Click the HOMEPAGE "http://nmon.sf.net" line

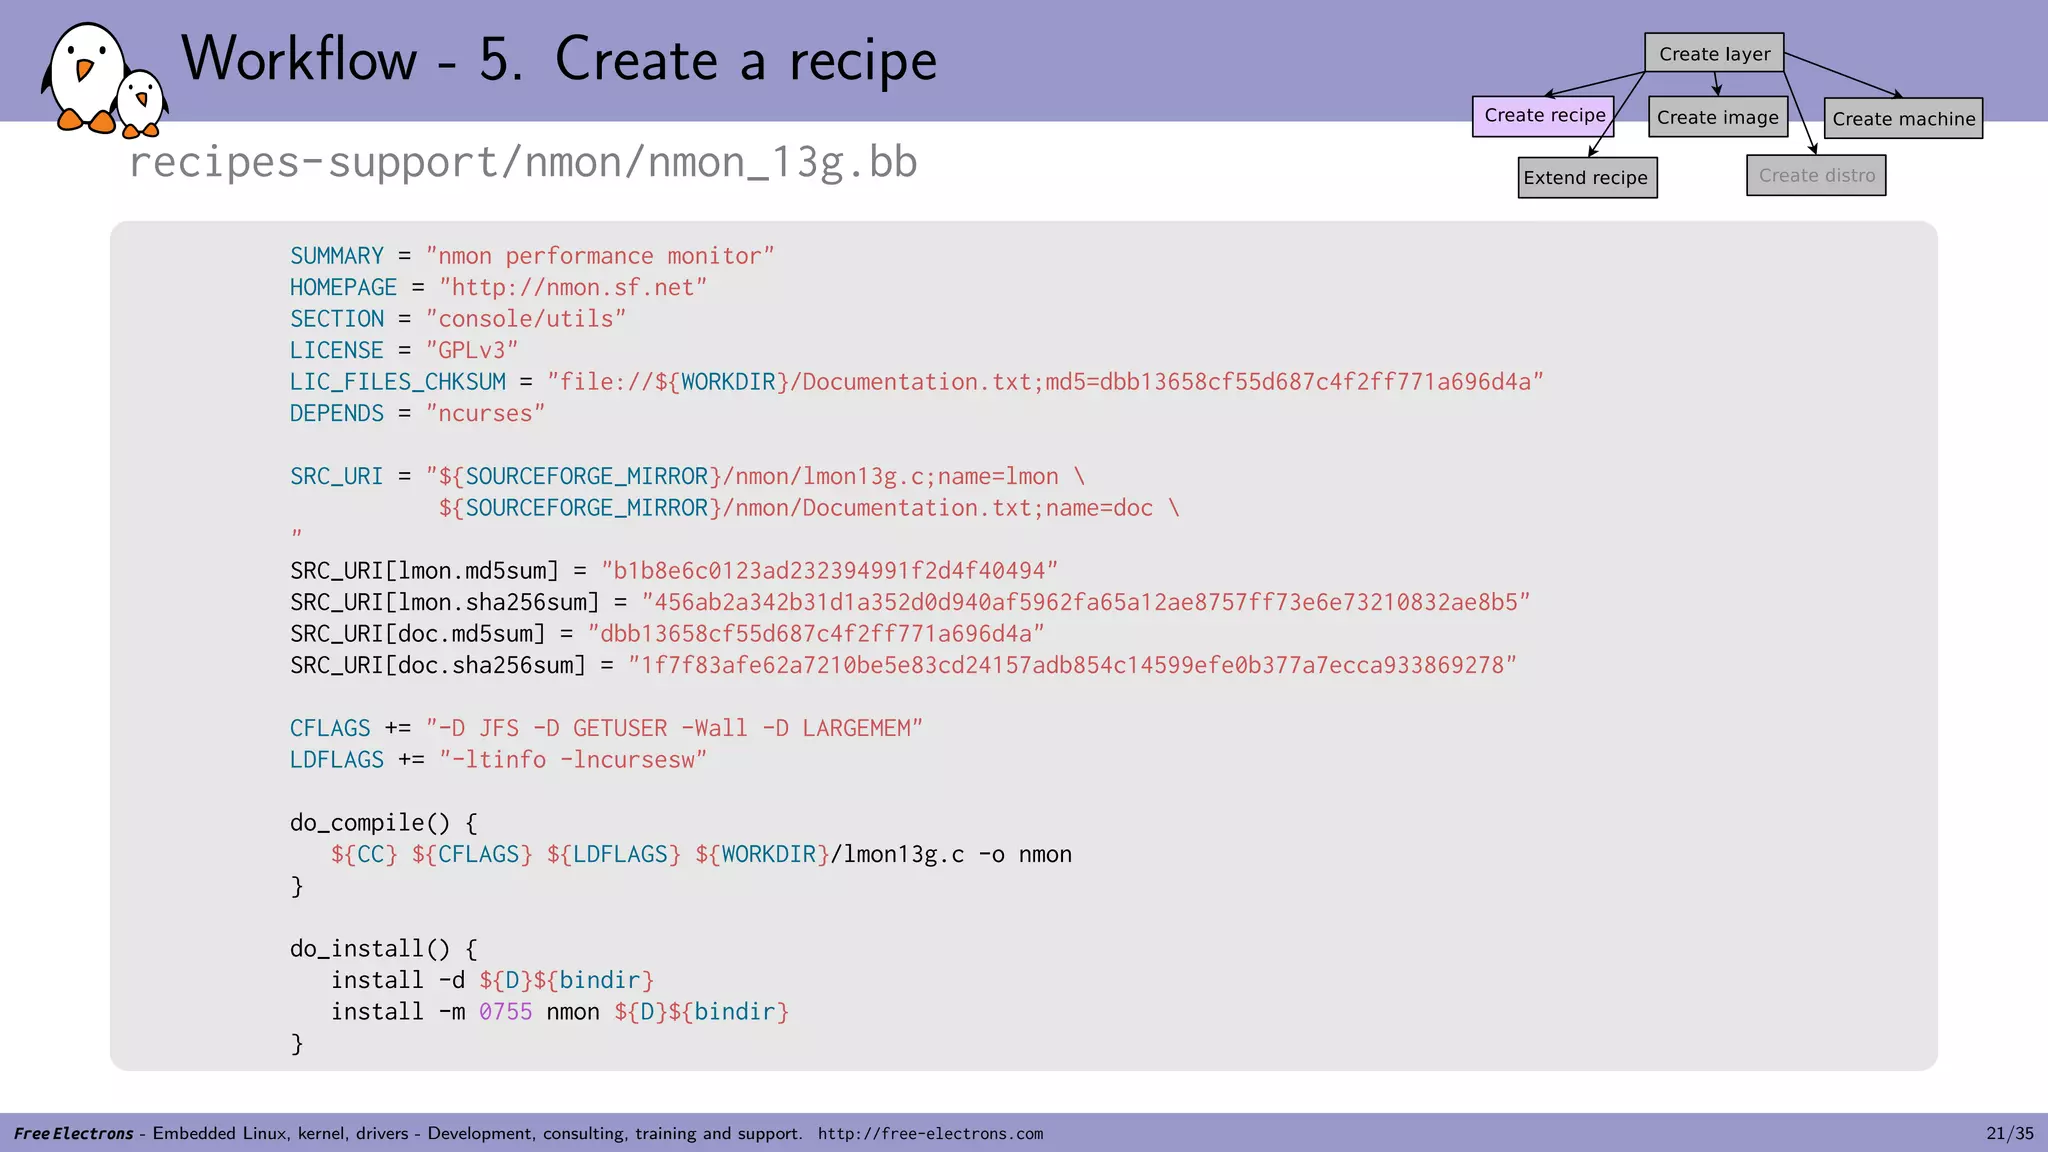498,288
